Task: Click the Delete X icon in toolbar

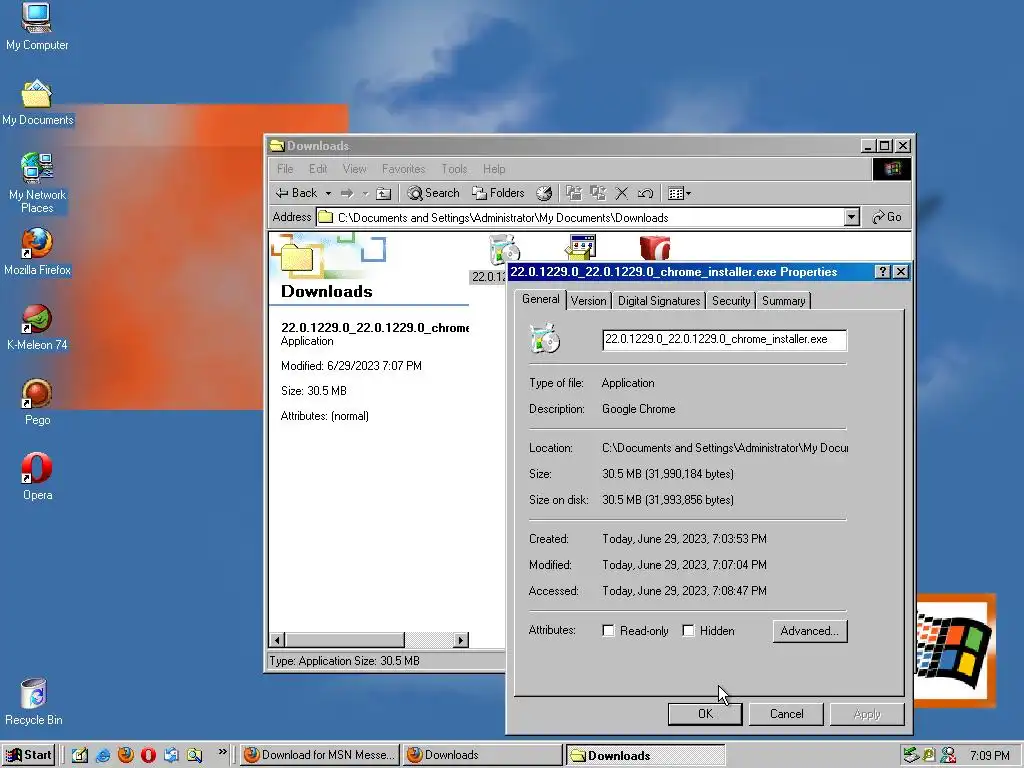Action: point(622,193)
